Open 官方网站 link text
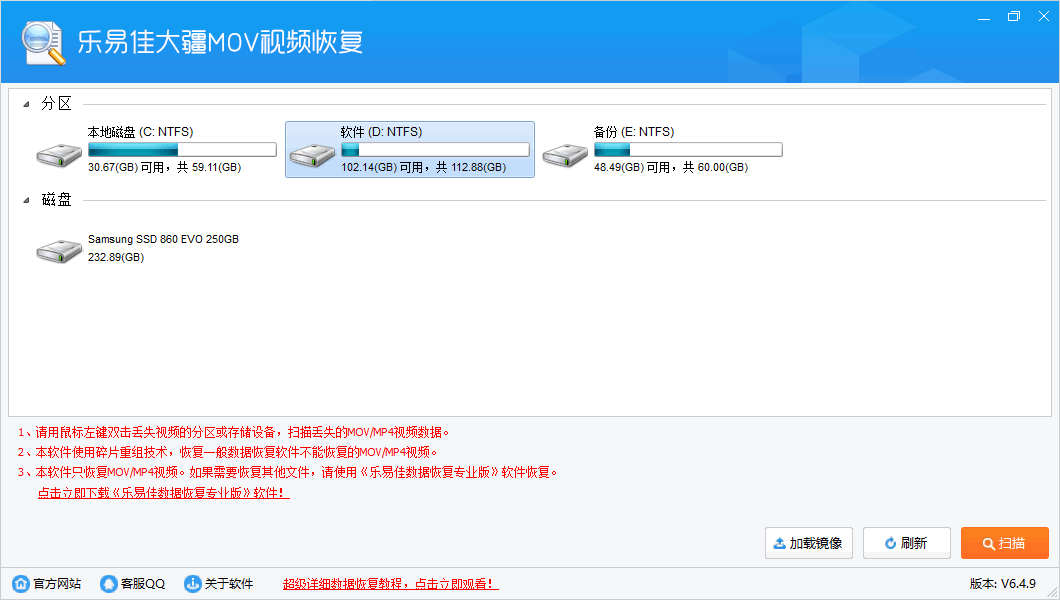 (57, 584)
